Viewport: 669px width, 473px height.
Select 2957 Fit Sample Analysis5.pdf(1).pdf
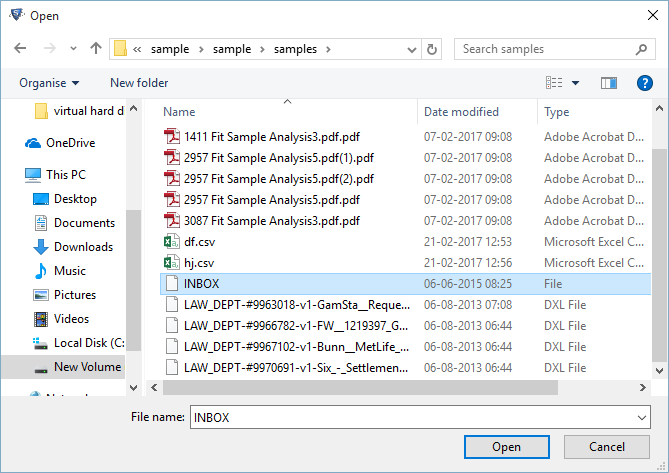coord(279,158)
